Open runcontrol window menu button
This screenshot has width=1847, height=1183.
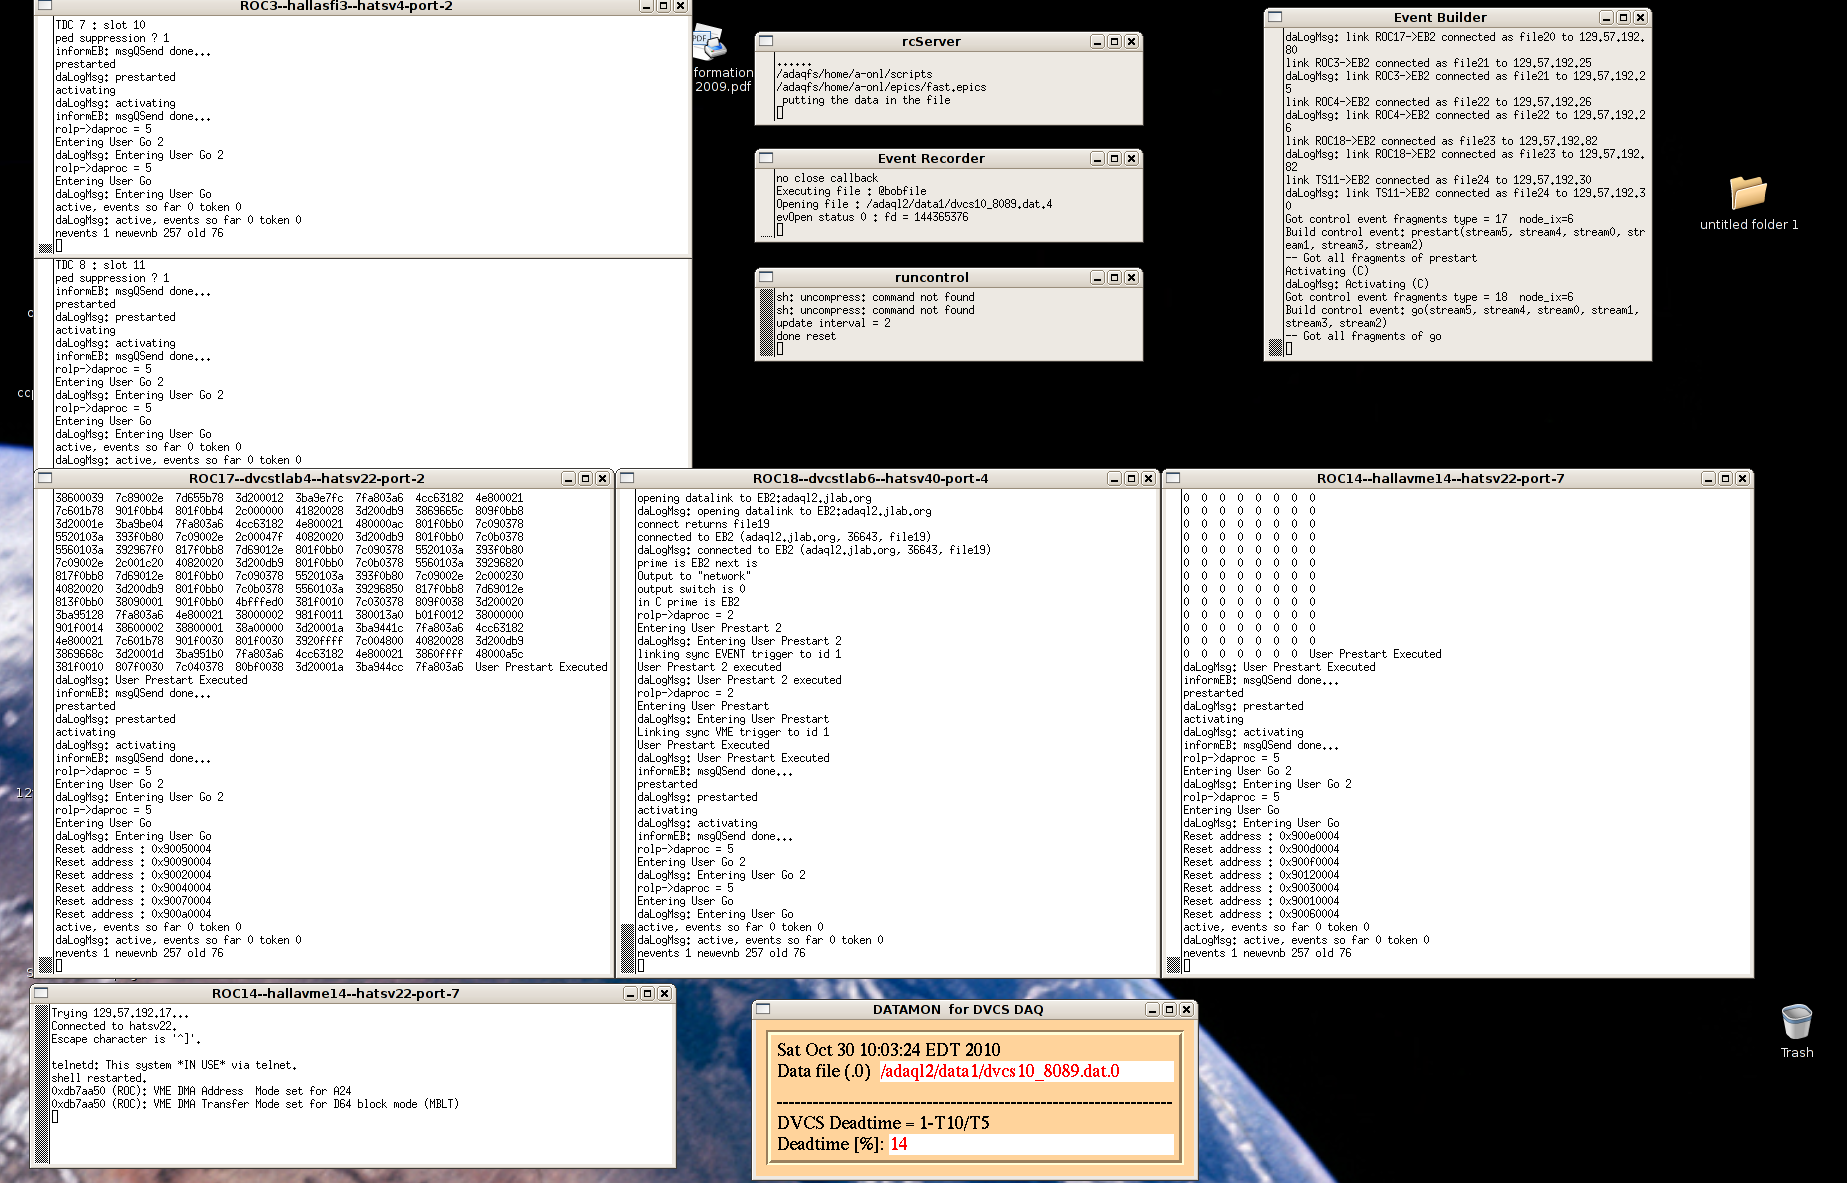[766, 277]
